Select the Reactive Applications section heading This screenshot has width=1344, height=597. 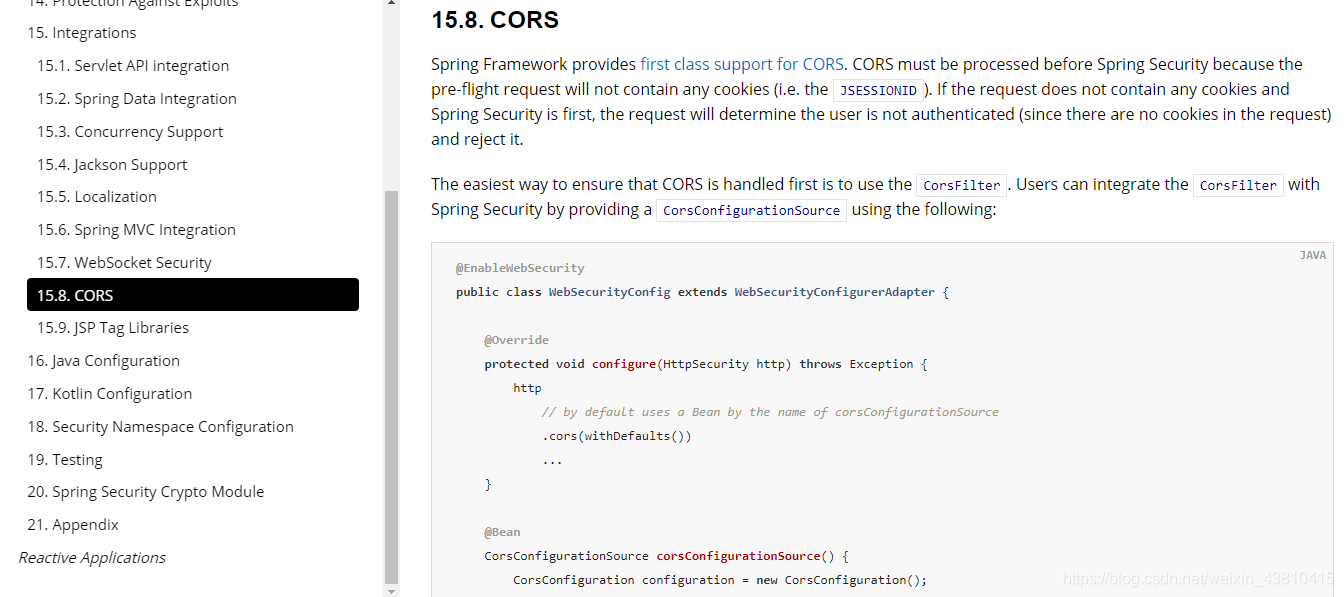click(91, 557)
